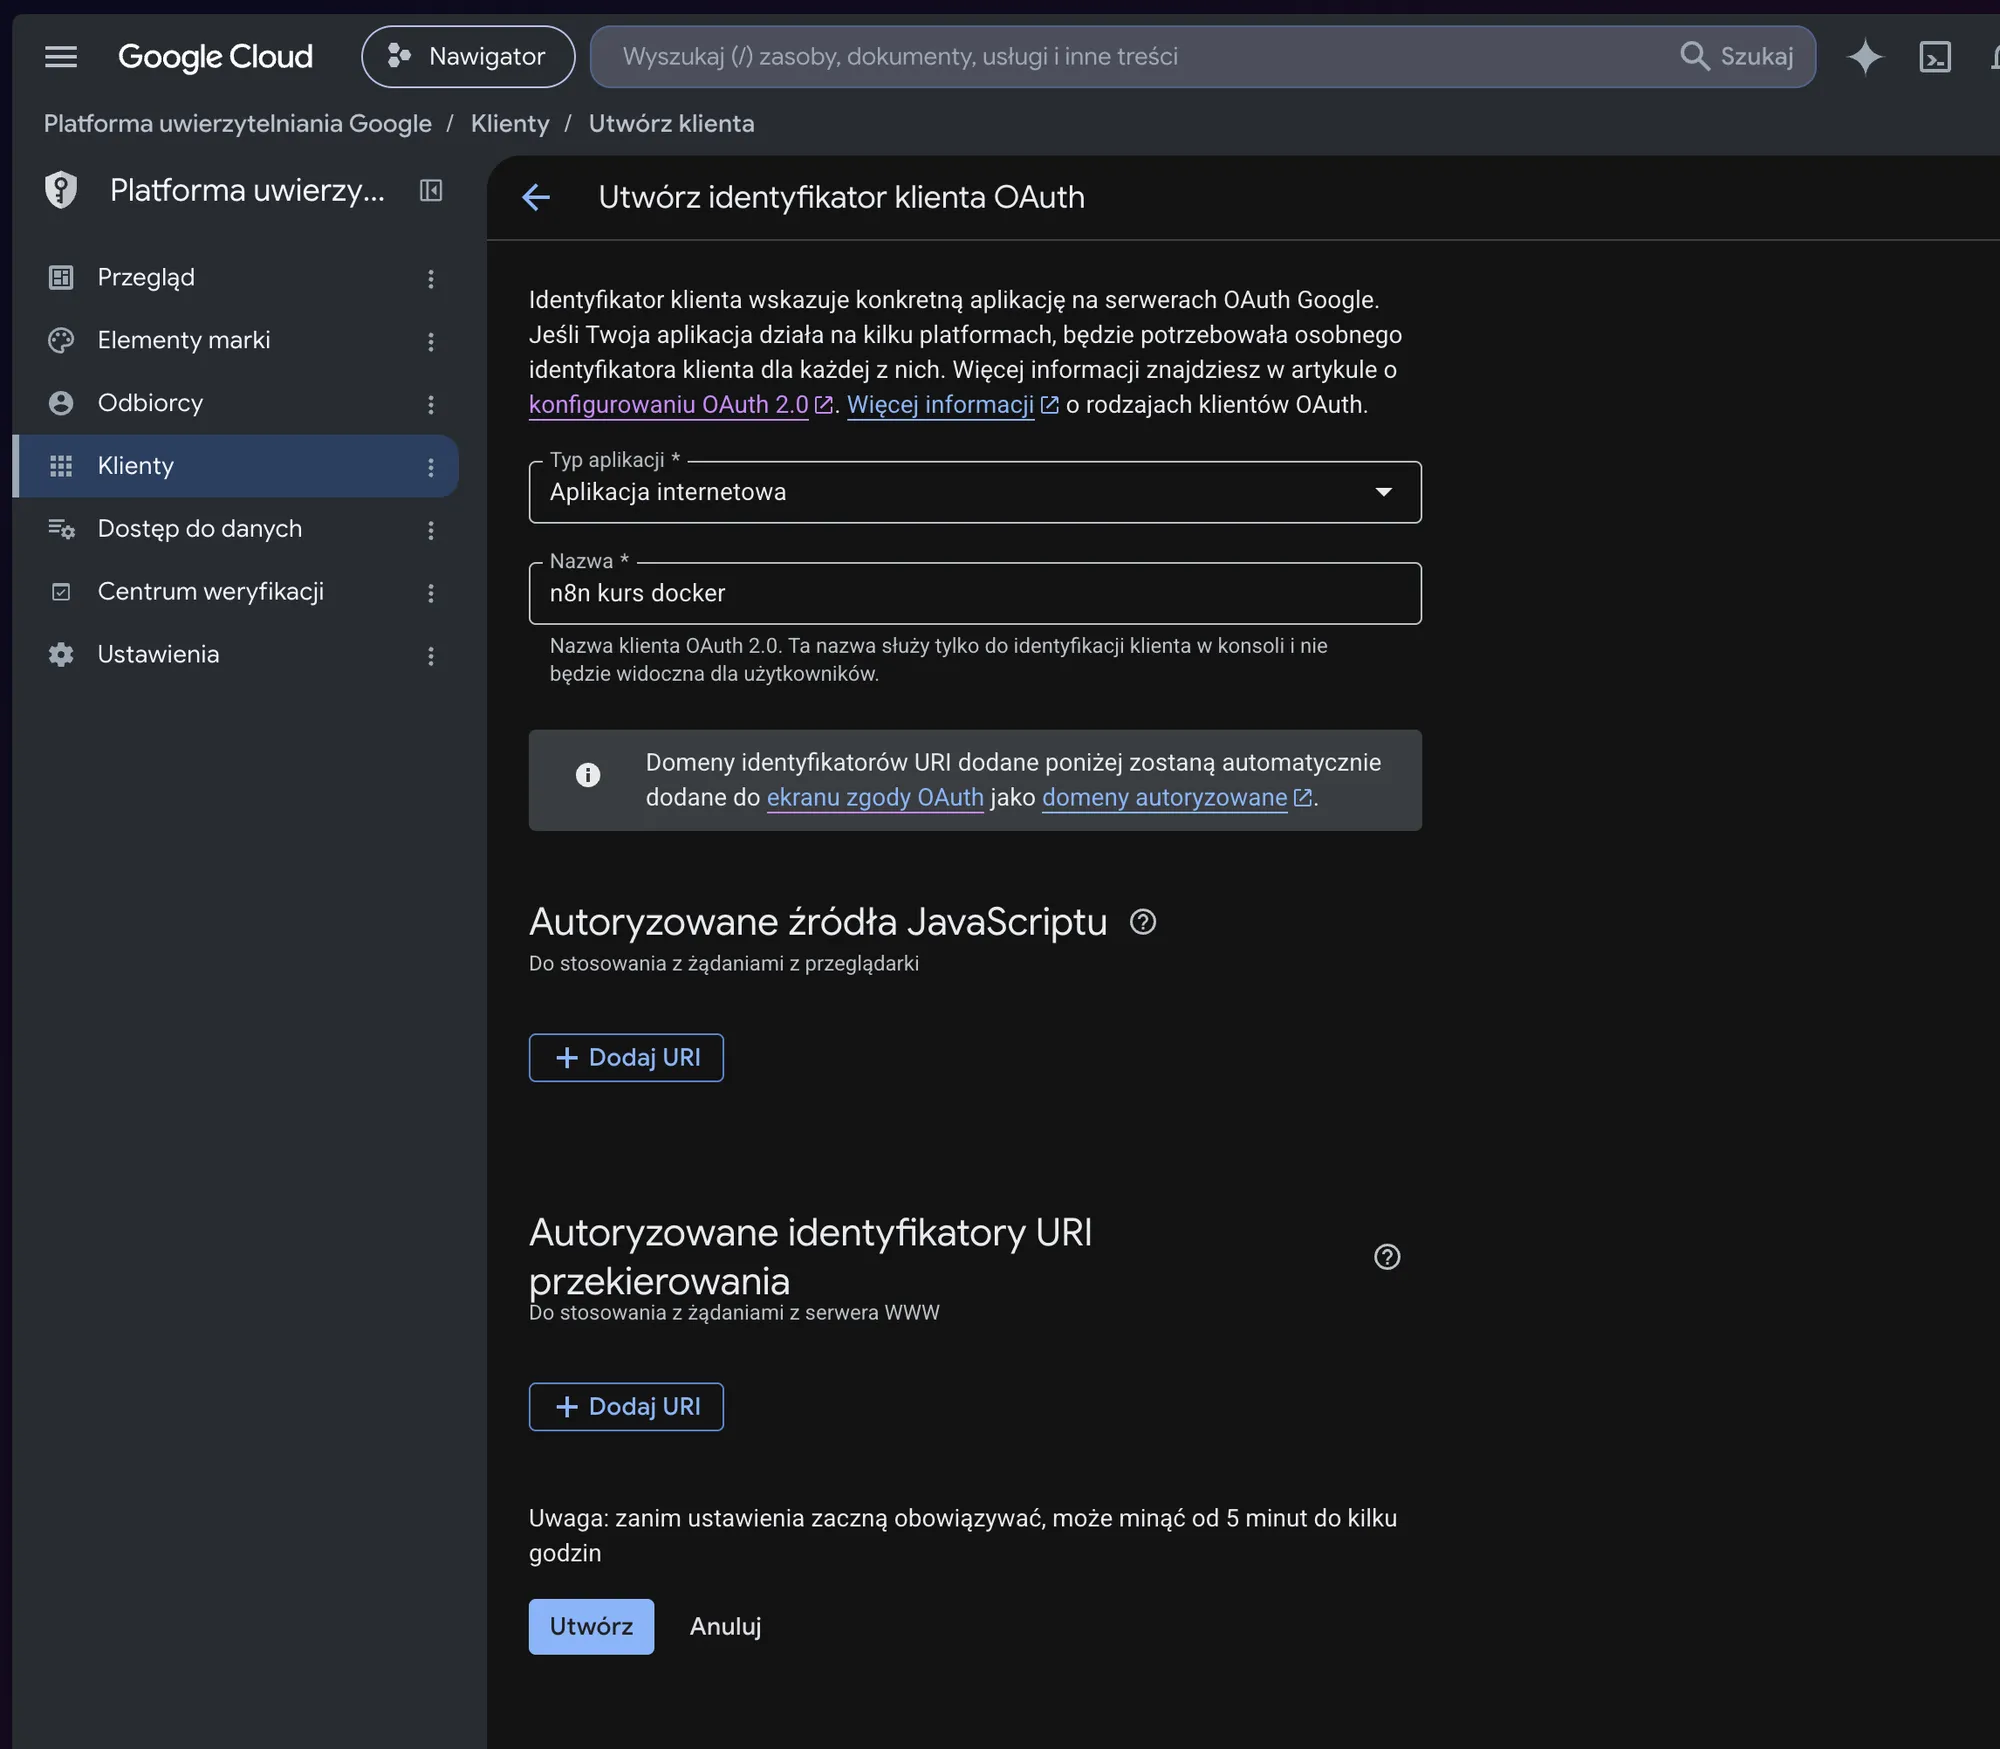The height and width of the screenshot is (1749, 2000).
Task: Open the main hamburger navigation menu
Action: (61, 57)
